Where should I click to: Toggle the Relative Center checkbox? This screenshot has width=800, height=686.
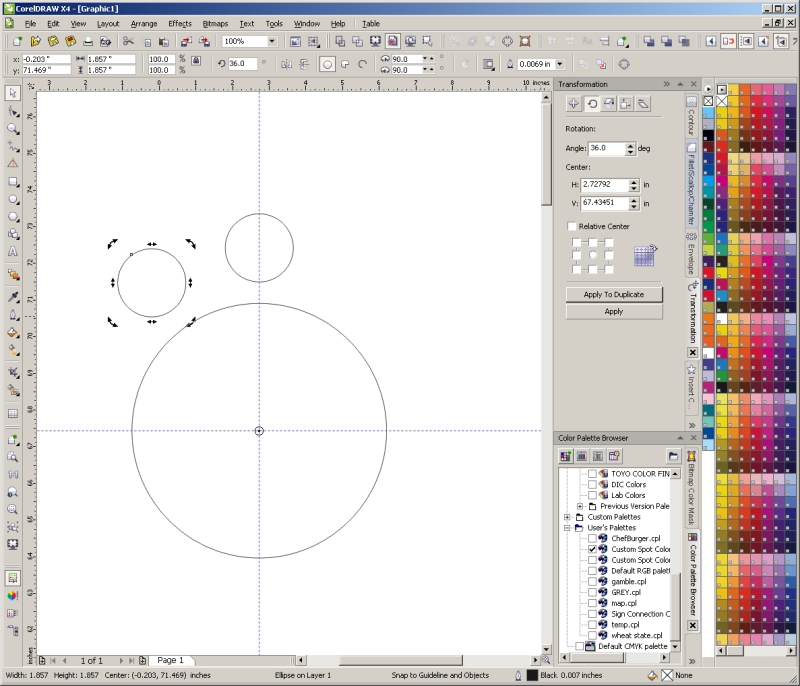point(571,226)
